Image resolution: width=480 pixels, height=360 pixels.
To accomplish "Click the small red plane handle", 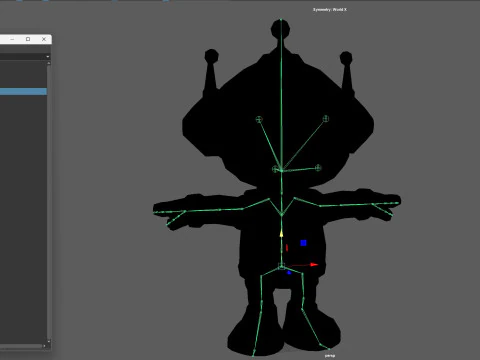I will point(287,248).
